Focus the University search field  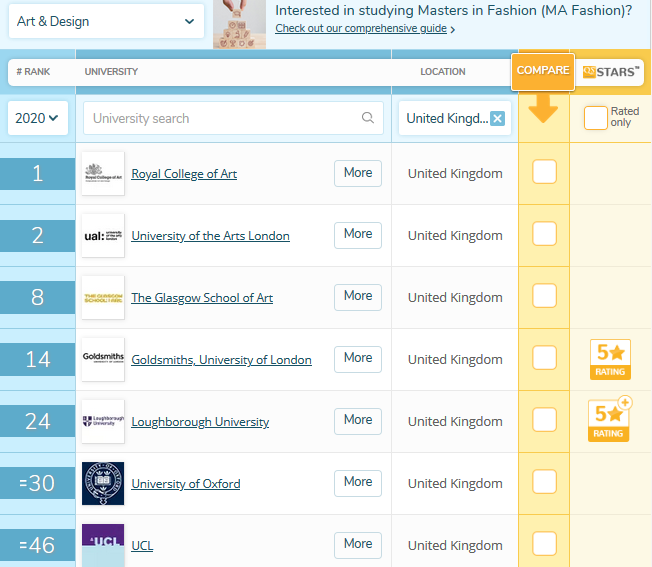tap(233, 118)
